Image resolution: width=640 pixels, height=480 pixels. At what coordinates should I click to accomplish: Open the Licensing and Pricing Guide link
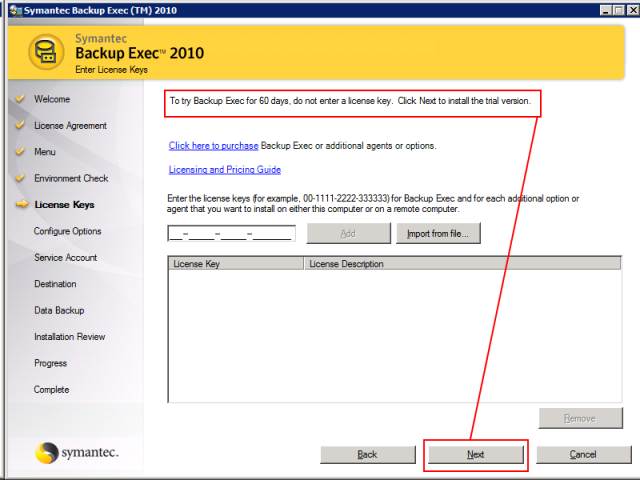[224, 170]
